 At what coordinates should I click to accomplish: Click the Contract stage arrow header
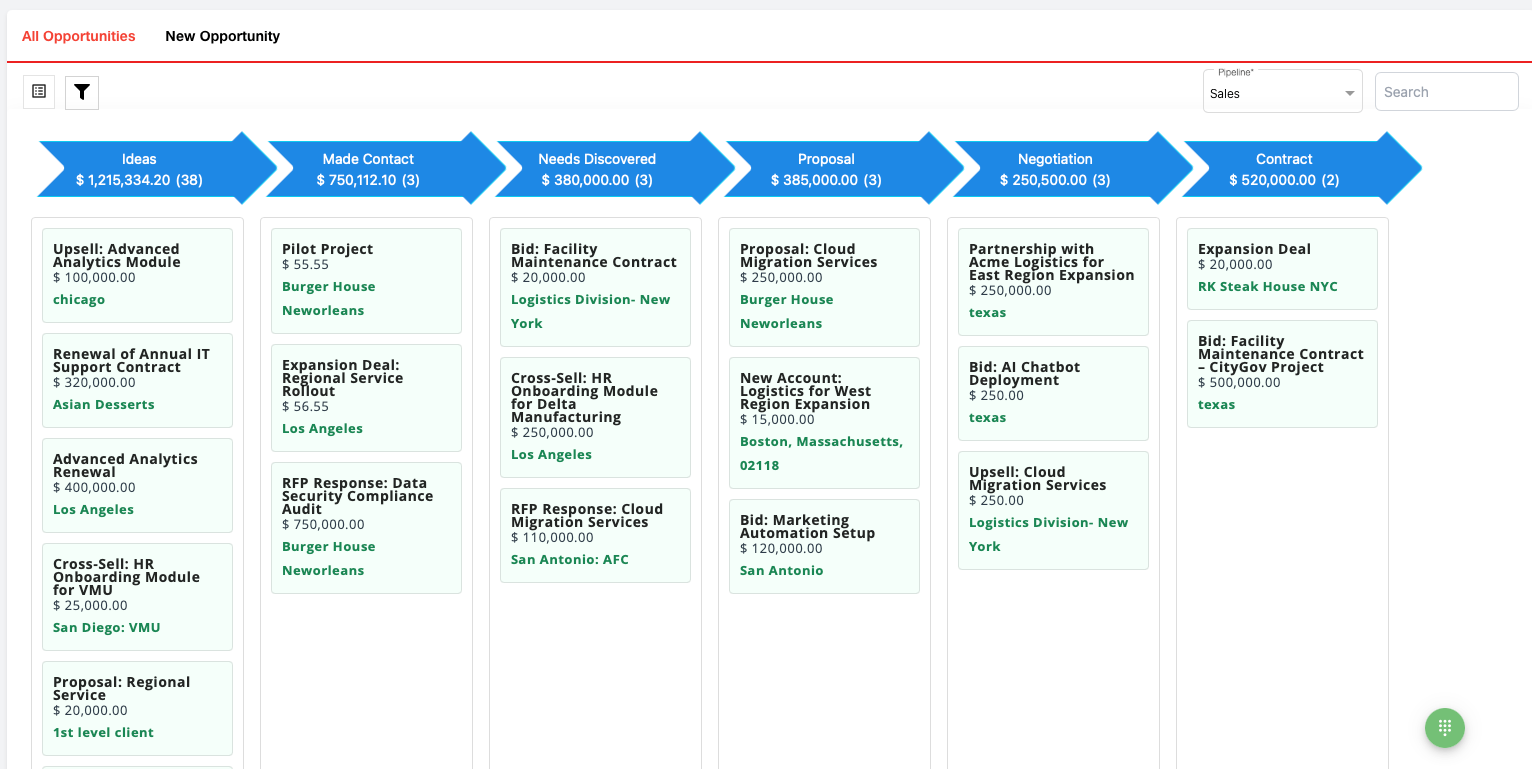[1284, 169]
